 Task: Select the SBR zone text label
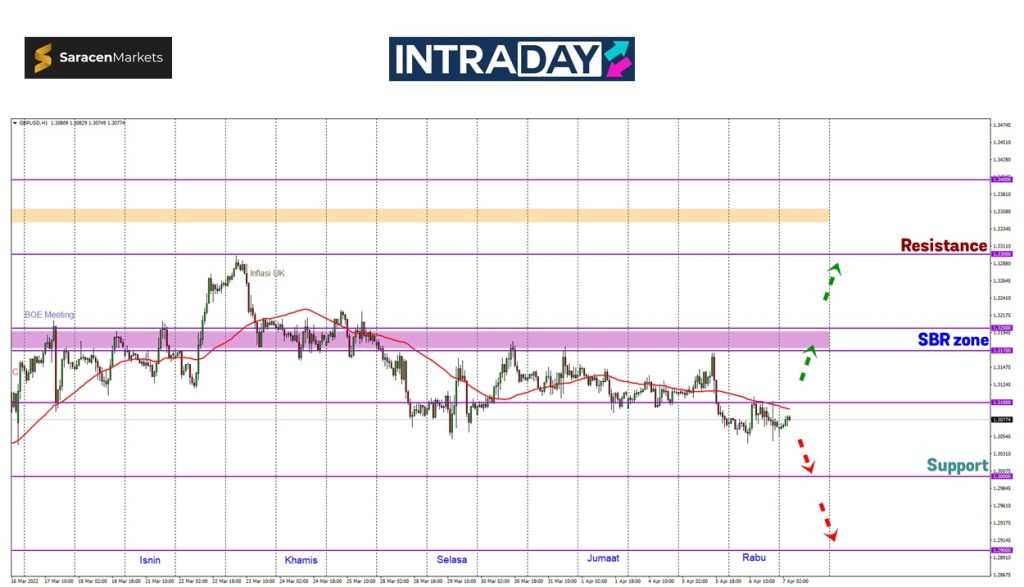point(952,340)
